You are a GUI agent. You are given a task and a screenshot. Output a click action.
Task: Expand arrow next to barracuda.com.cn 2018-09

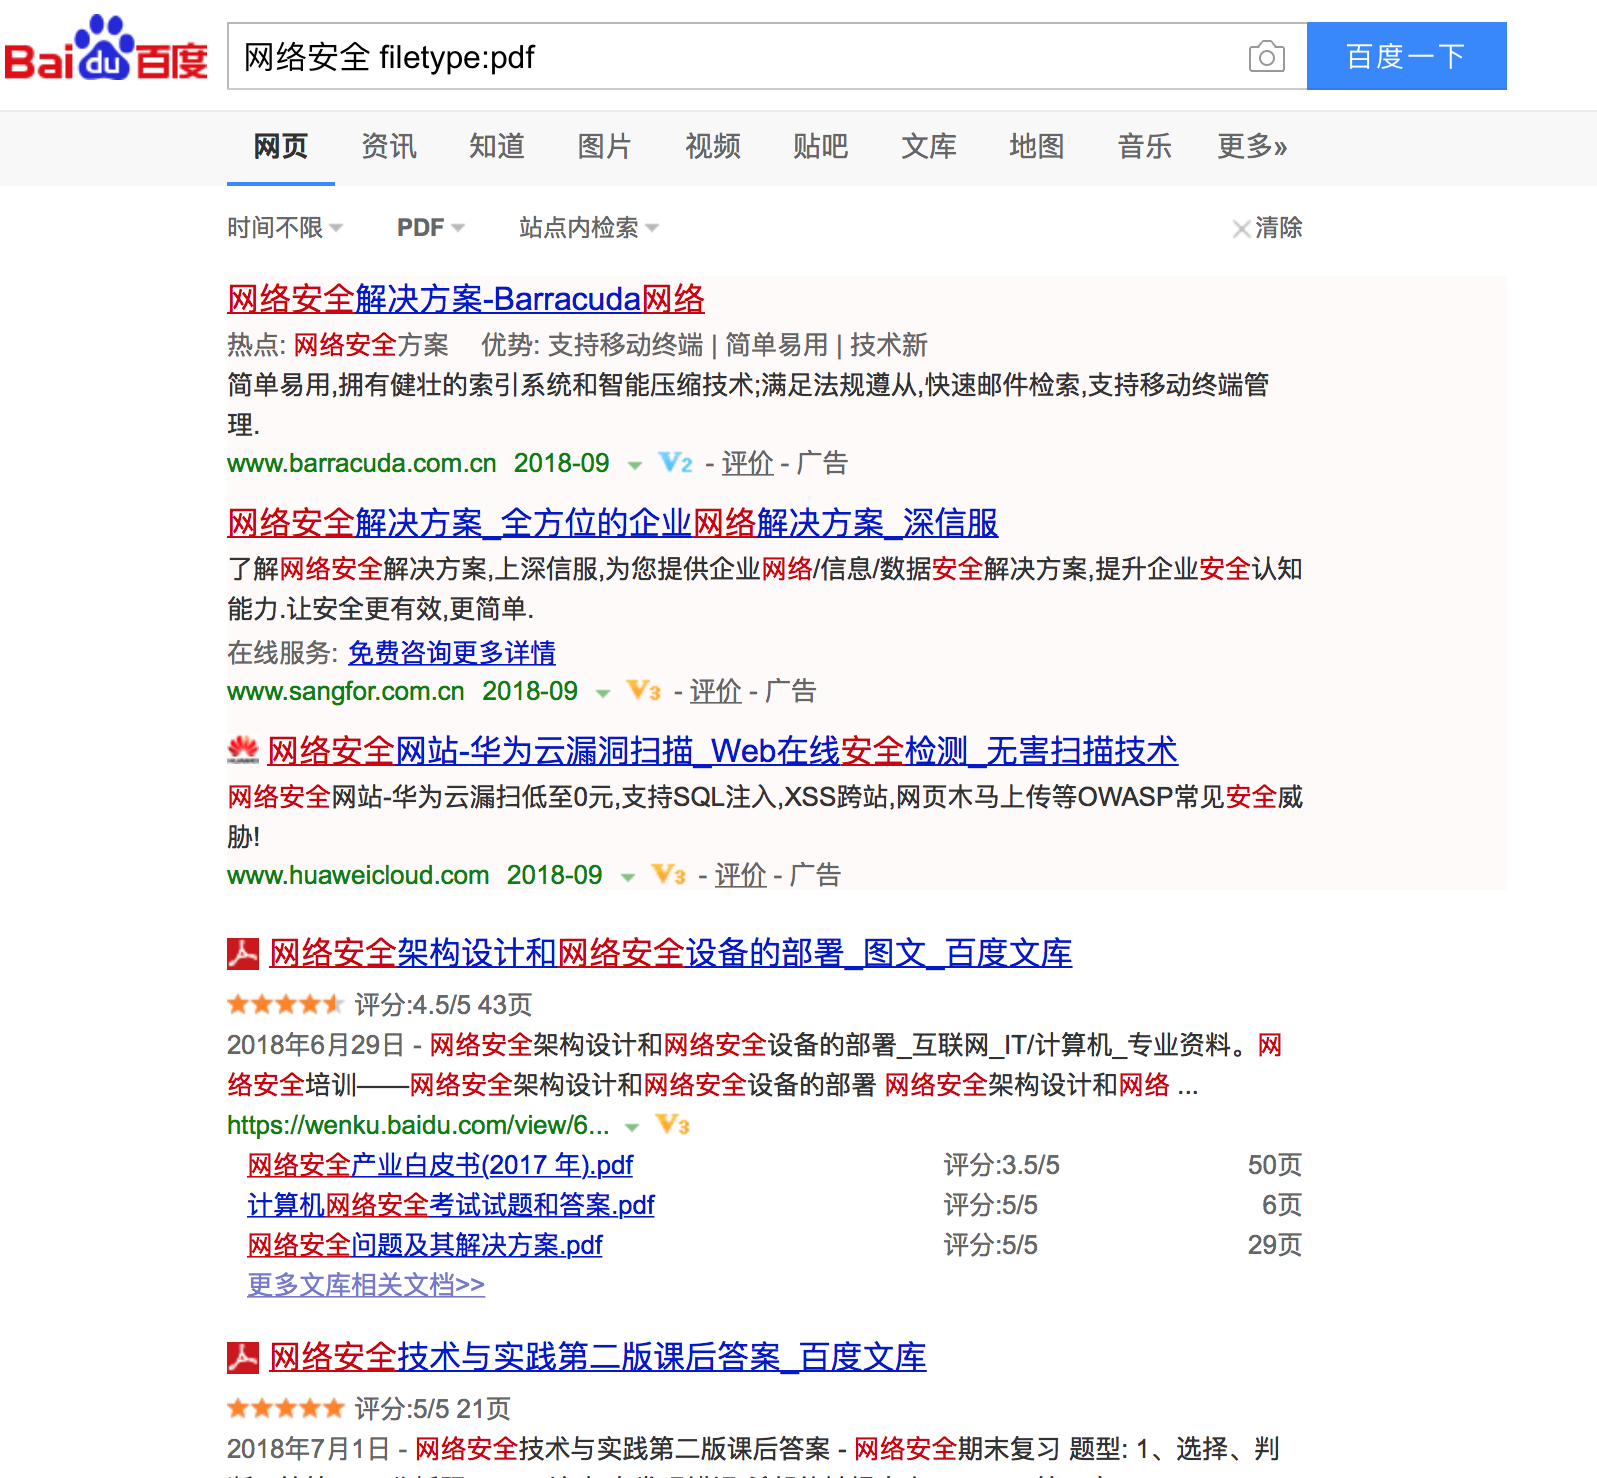pos(634,465)
